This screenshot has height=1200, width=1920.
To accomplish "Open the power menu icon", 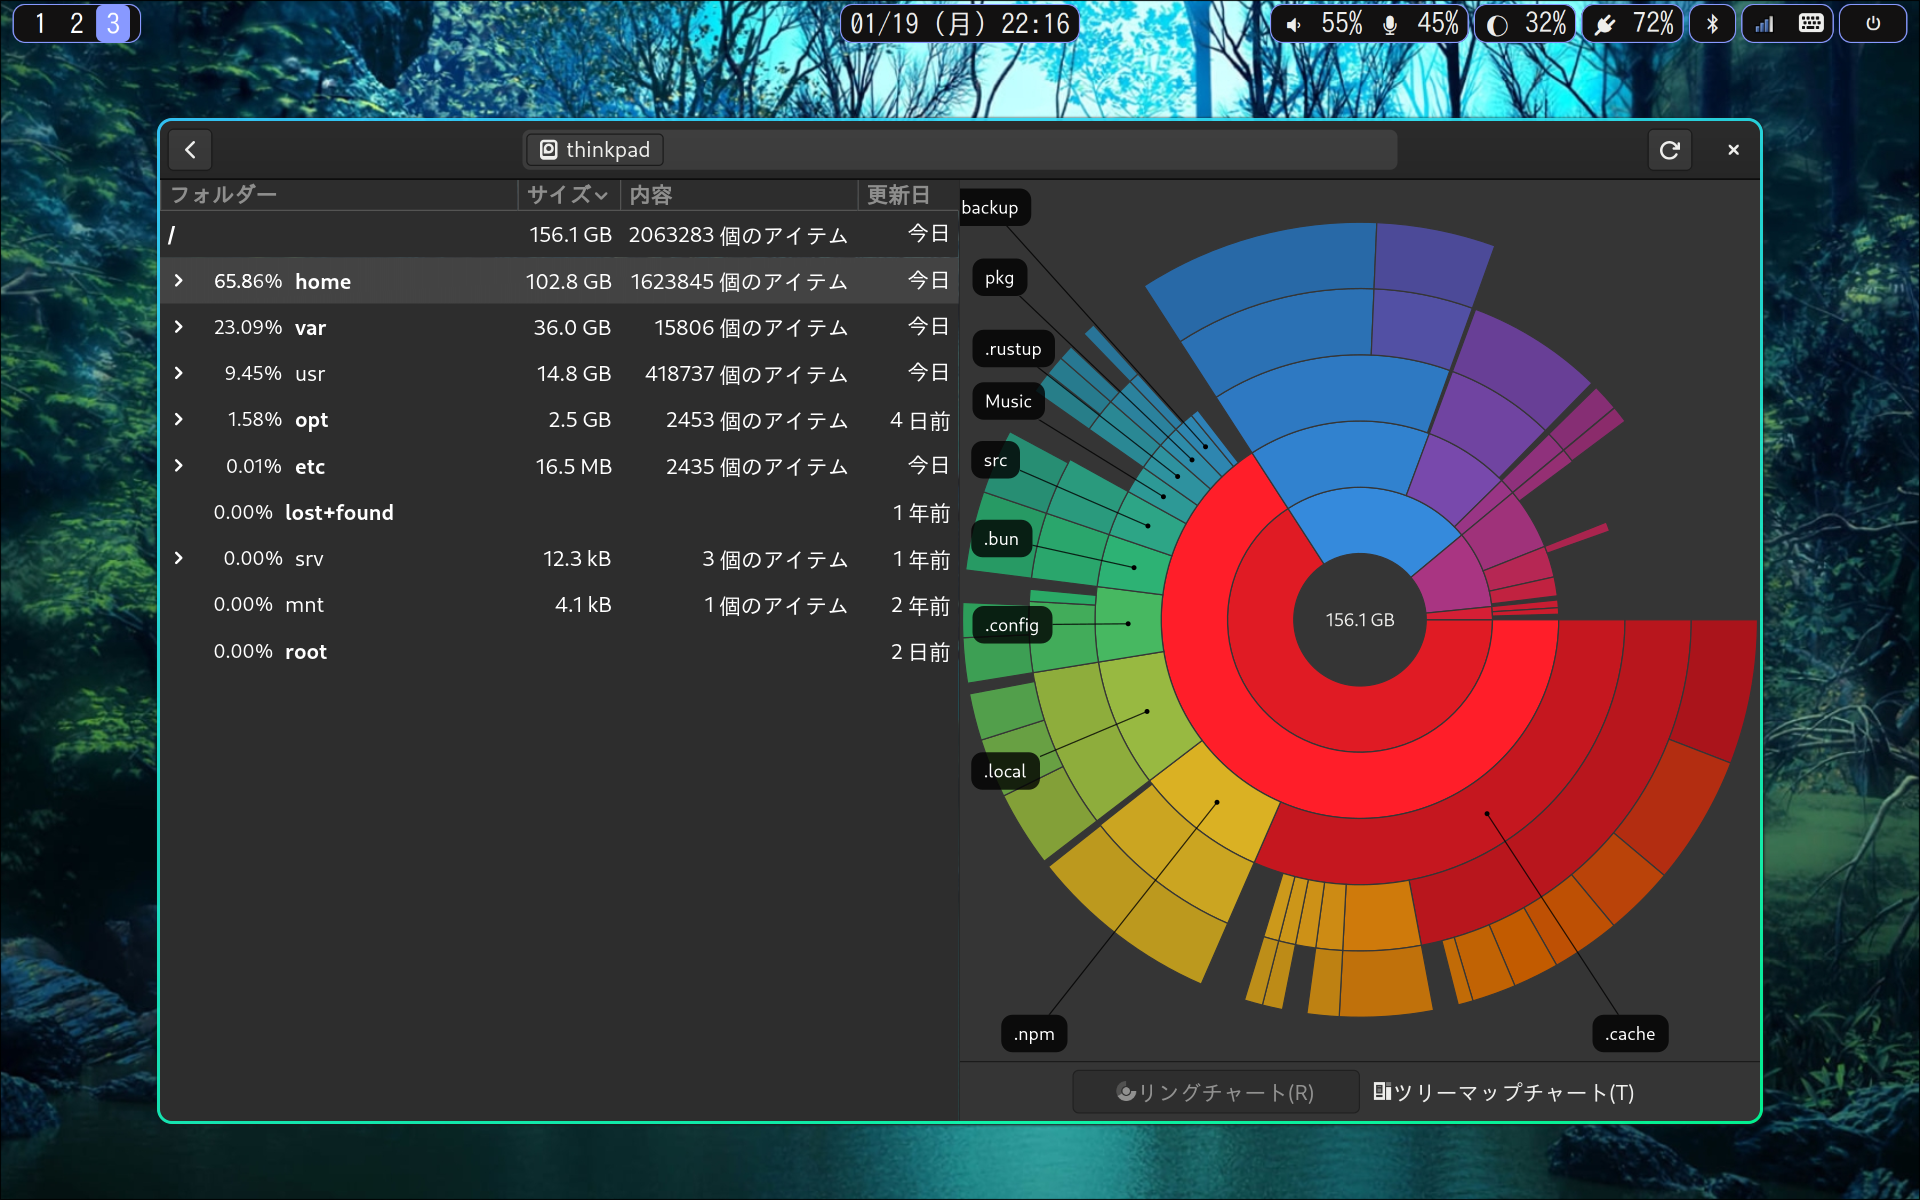I will [x=1873, y=24].
